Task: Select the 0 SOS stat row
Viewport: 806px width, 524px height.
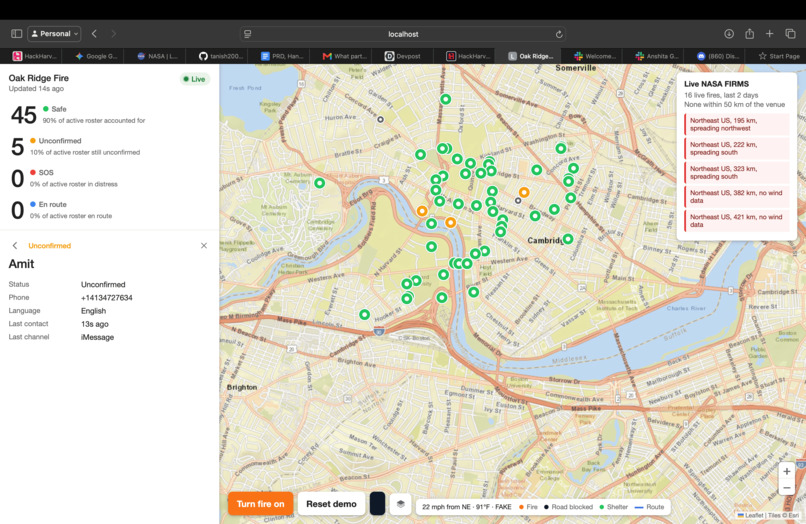Action: [x=109, y=178]
